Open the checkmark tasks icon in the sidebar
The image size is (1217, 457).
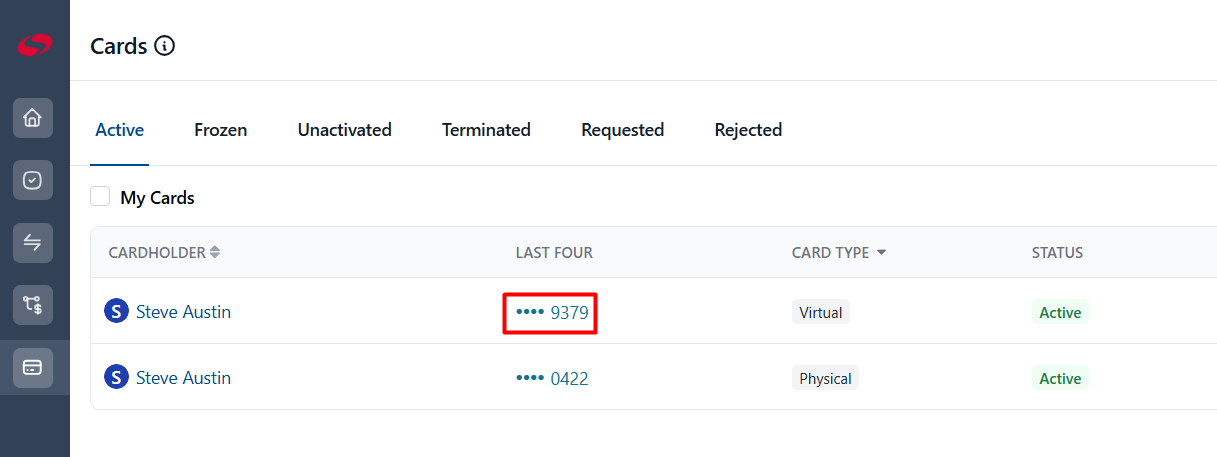pyautogui.click(x=33, y=181)
